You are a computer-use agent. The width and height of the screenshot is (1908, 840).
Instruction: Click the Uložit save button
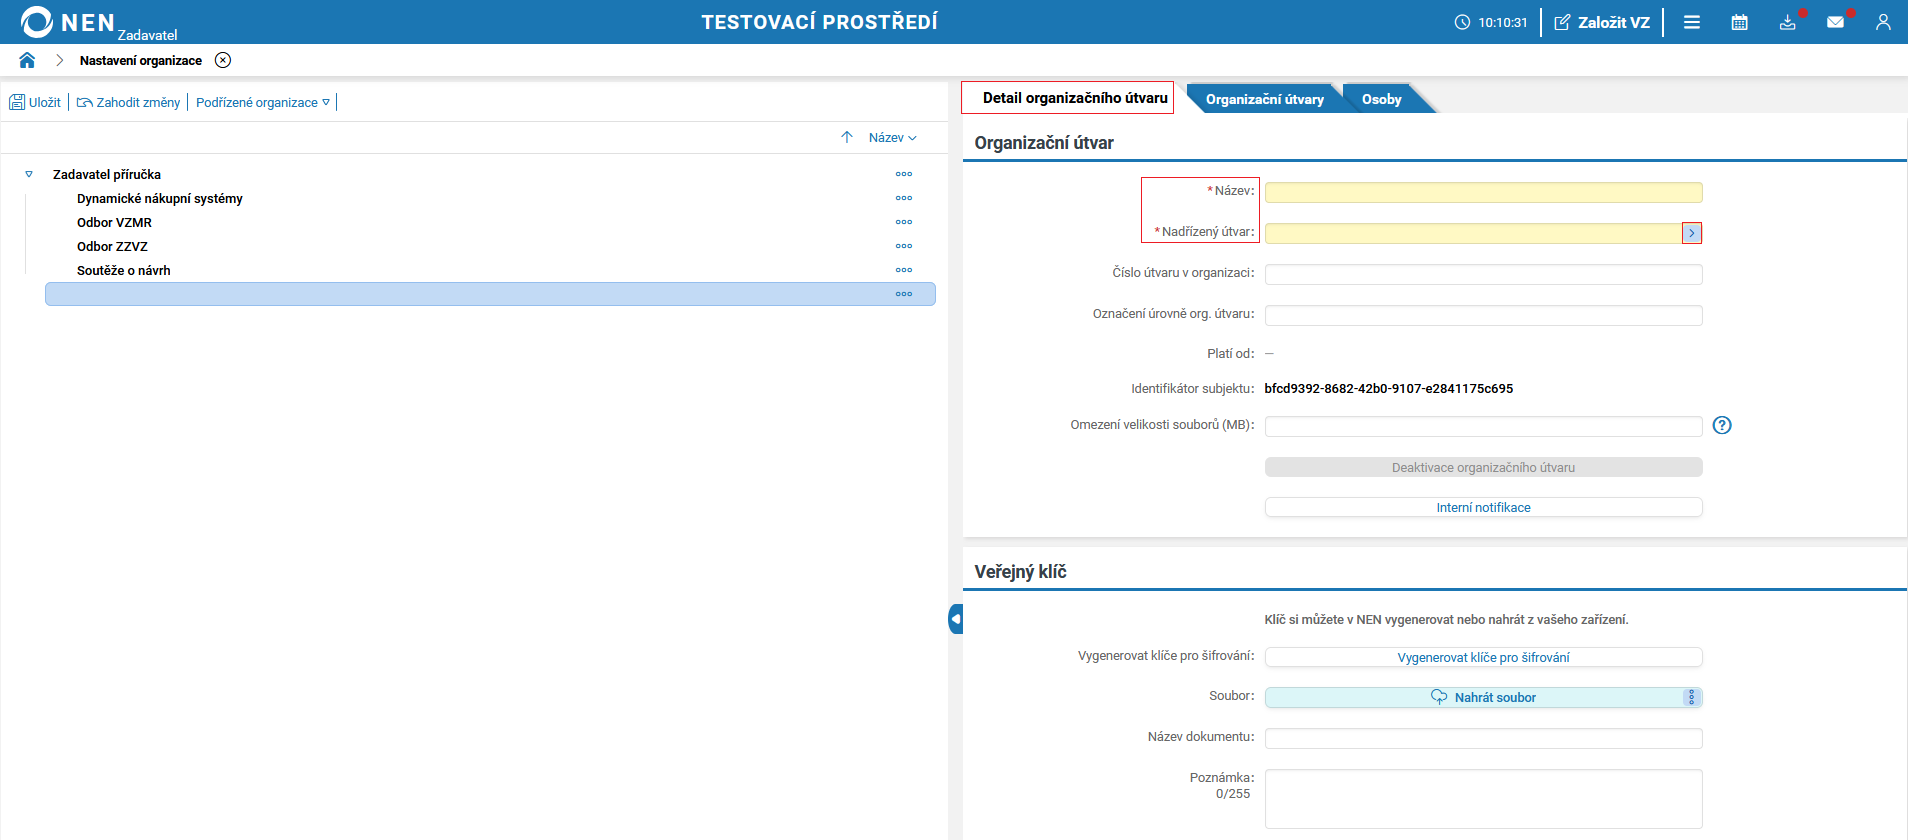36,102
